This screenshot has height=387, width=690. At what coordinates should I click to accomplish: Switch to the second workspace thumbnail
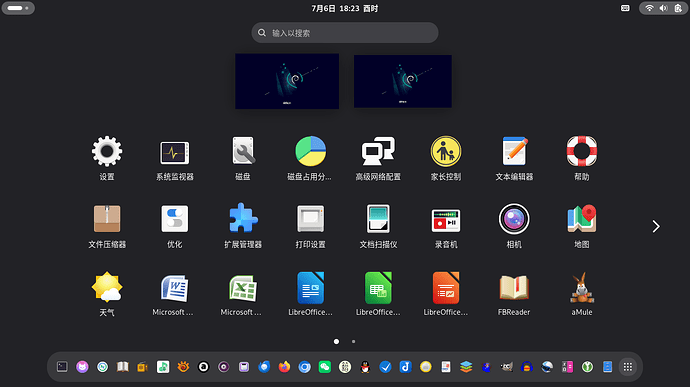point(403,81)
